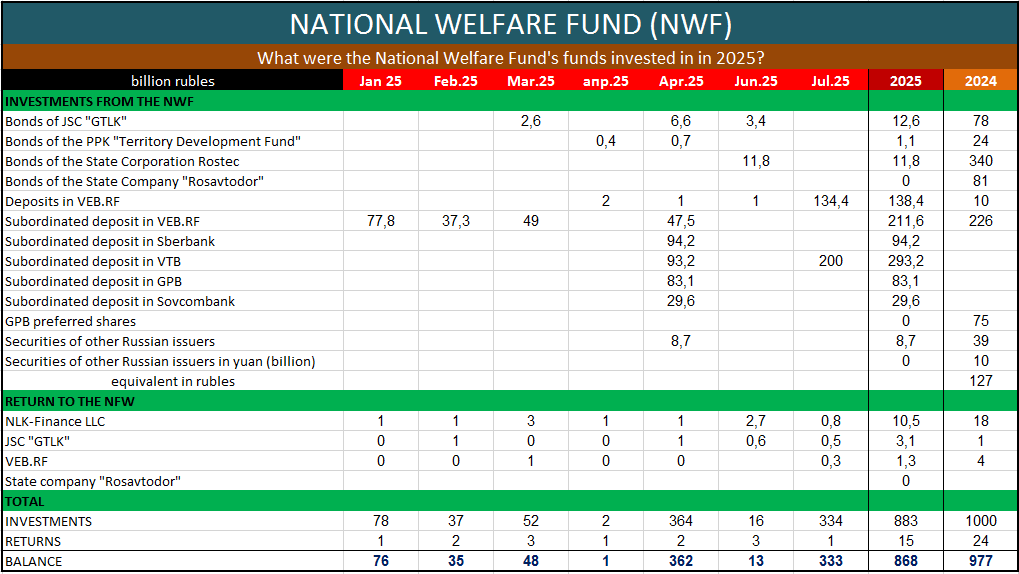Select the bold 977 balance for 2024
The height and width of the screenshot is (574, 1019).
coord(981,561)
